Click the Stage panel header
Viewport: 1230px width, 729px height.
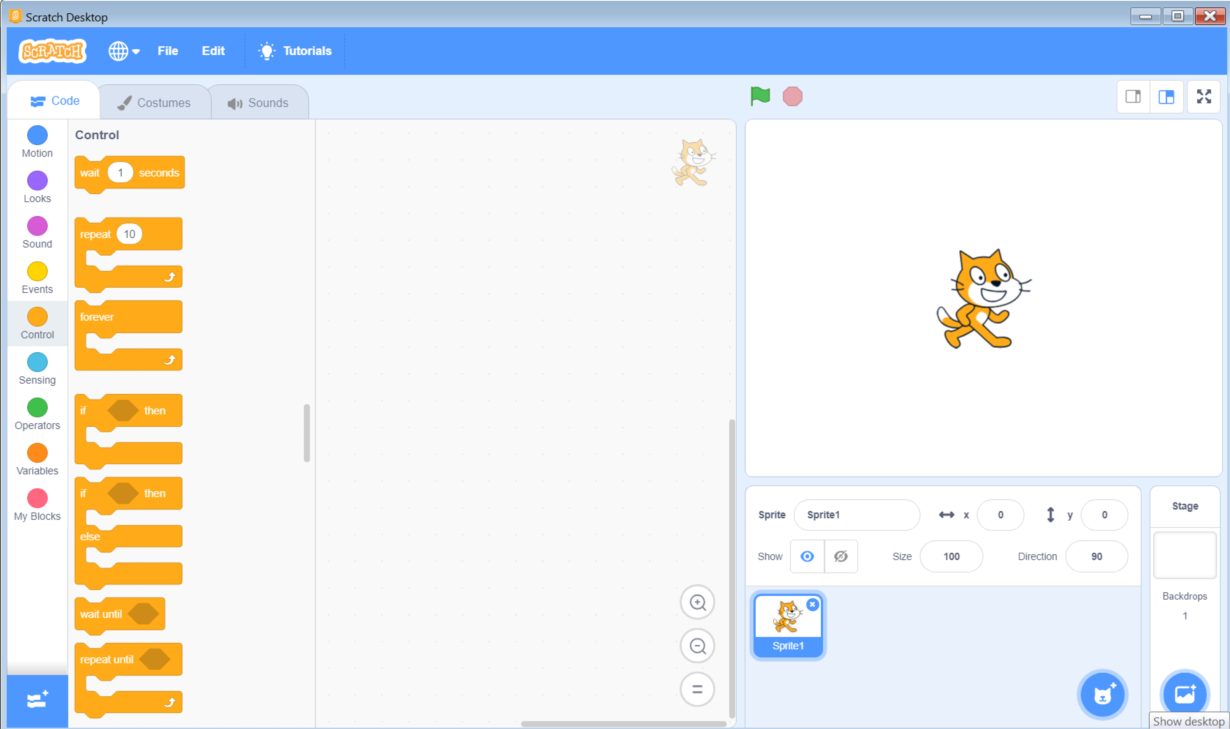1185,506
